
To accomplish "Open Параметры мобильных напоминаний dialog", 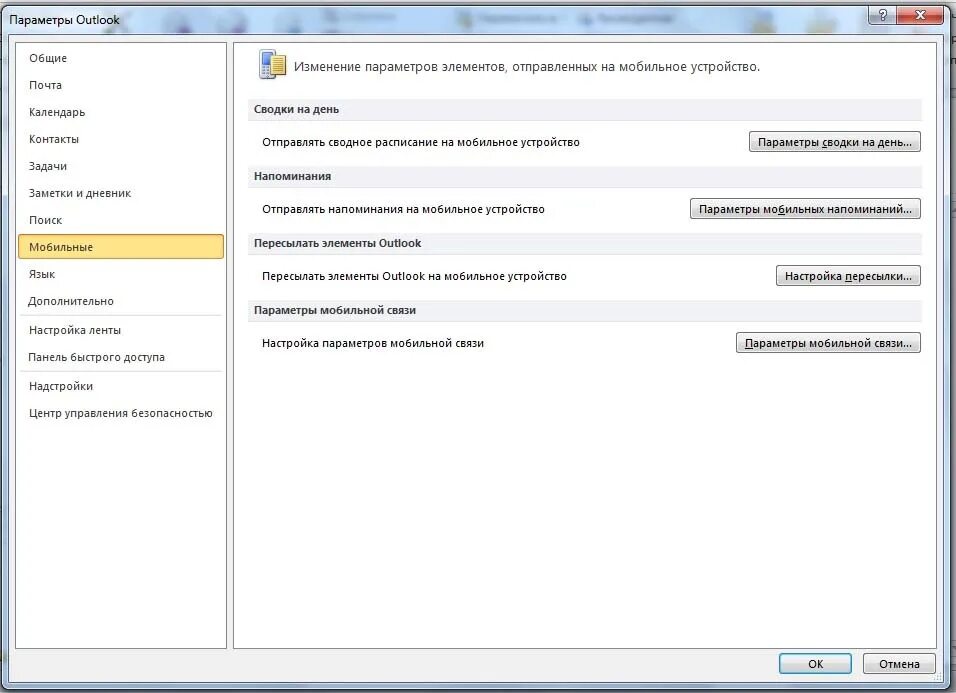I will pos(805,209).
